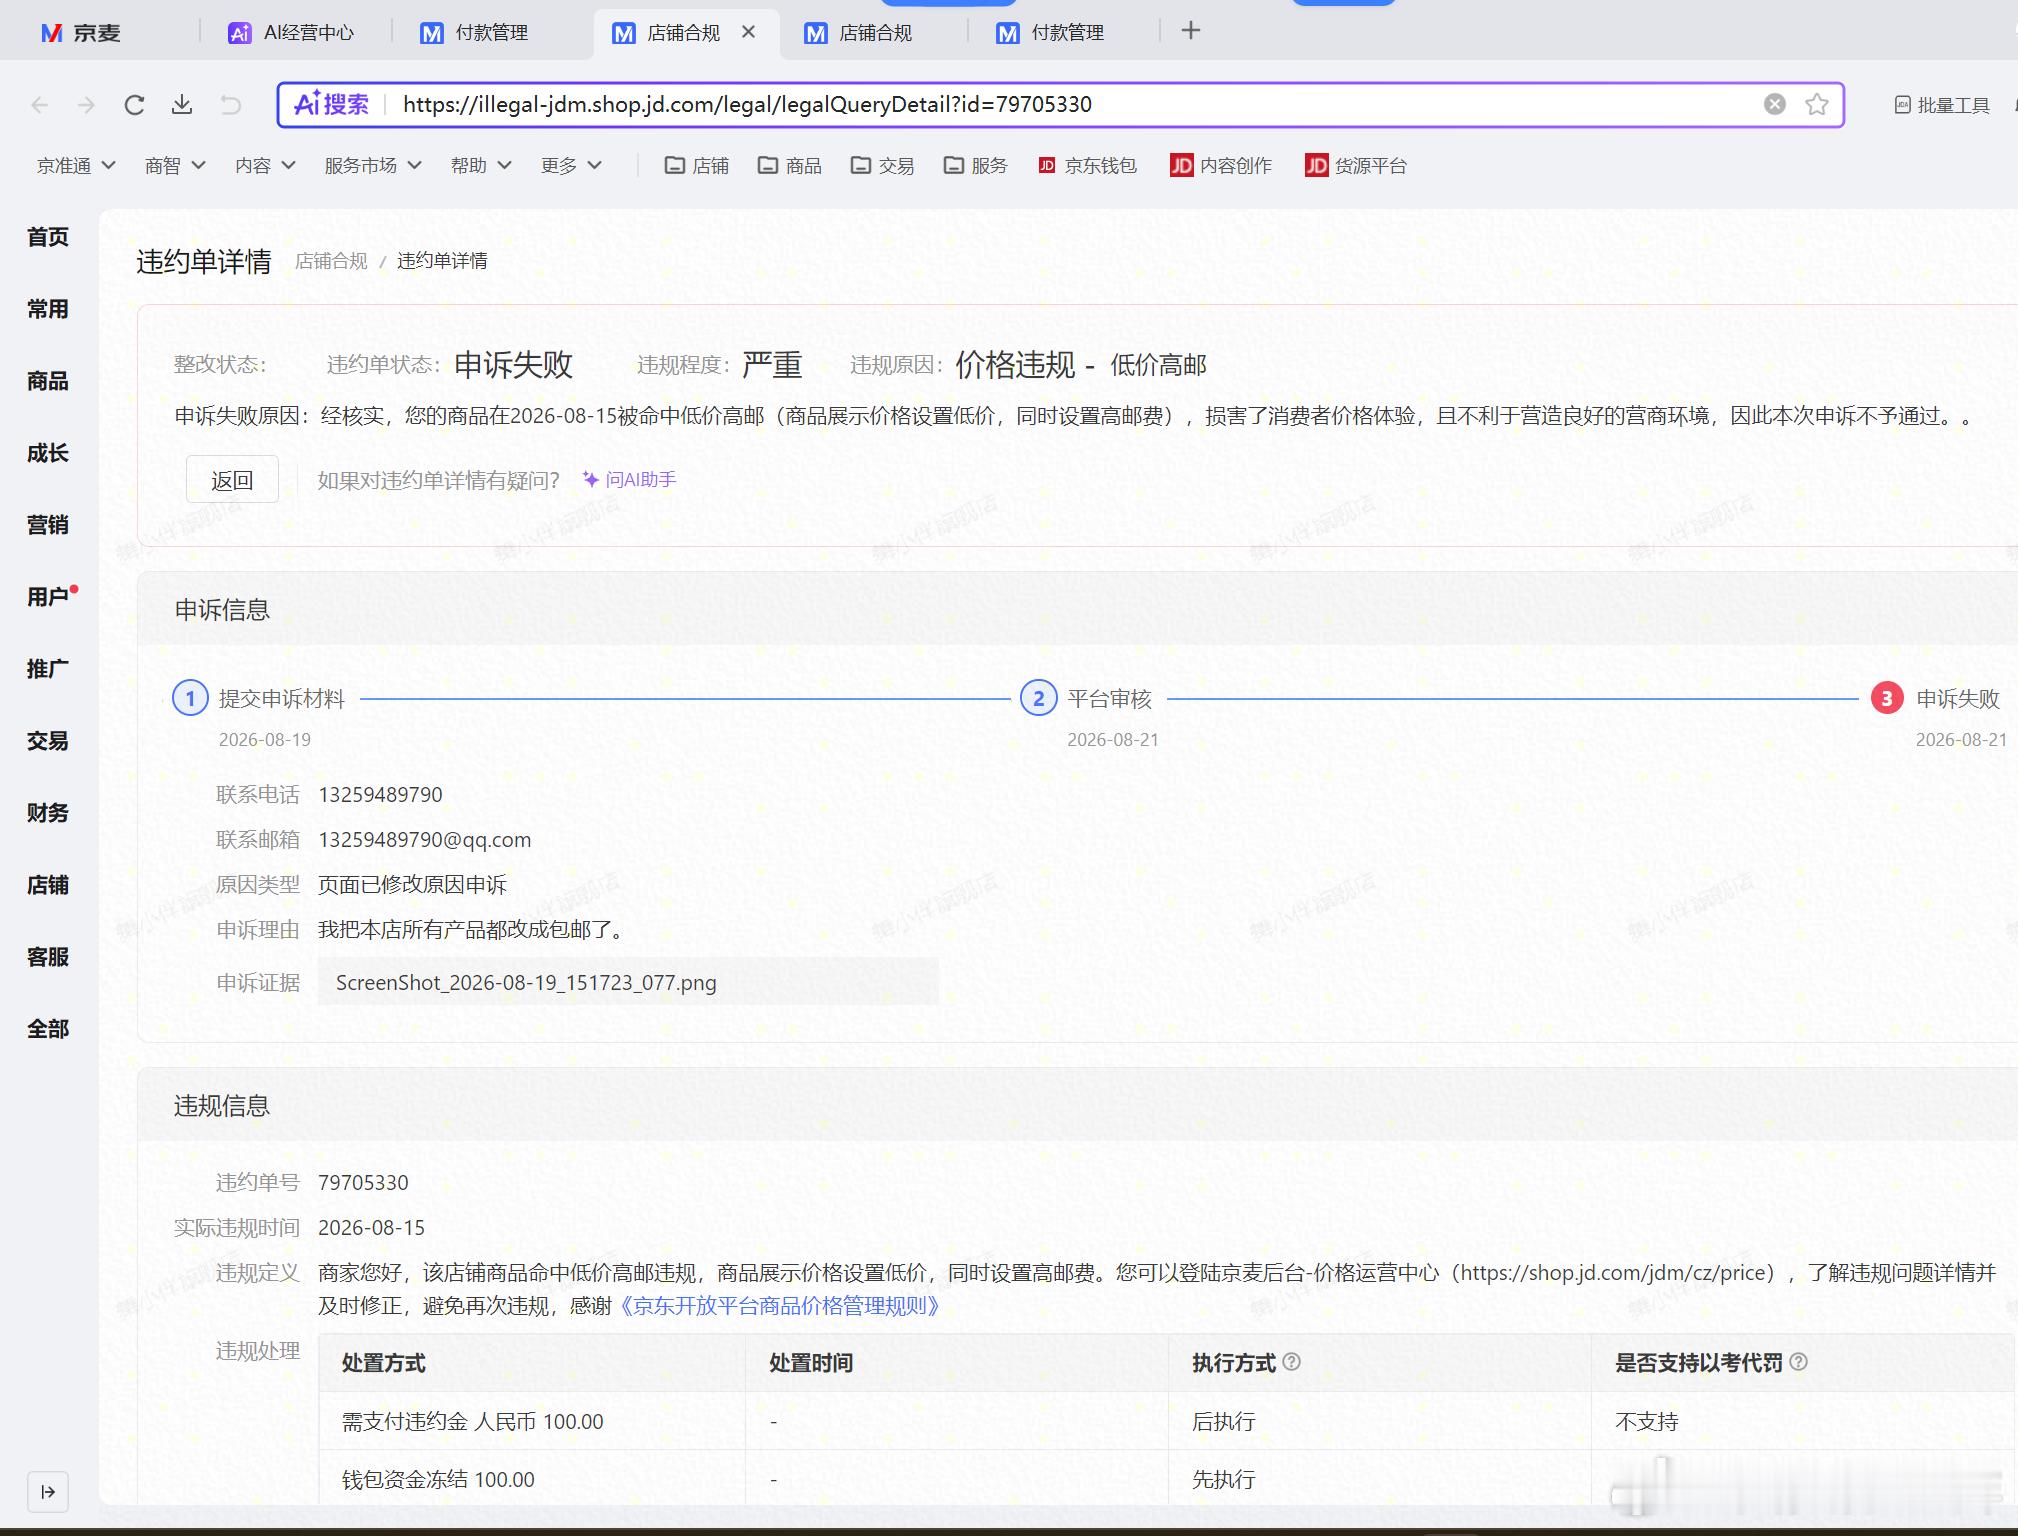The height and width of the screenshot is (1536, 2018).
Task: Open 全部 in the sidebar
Action: (x=48, y=1029)
